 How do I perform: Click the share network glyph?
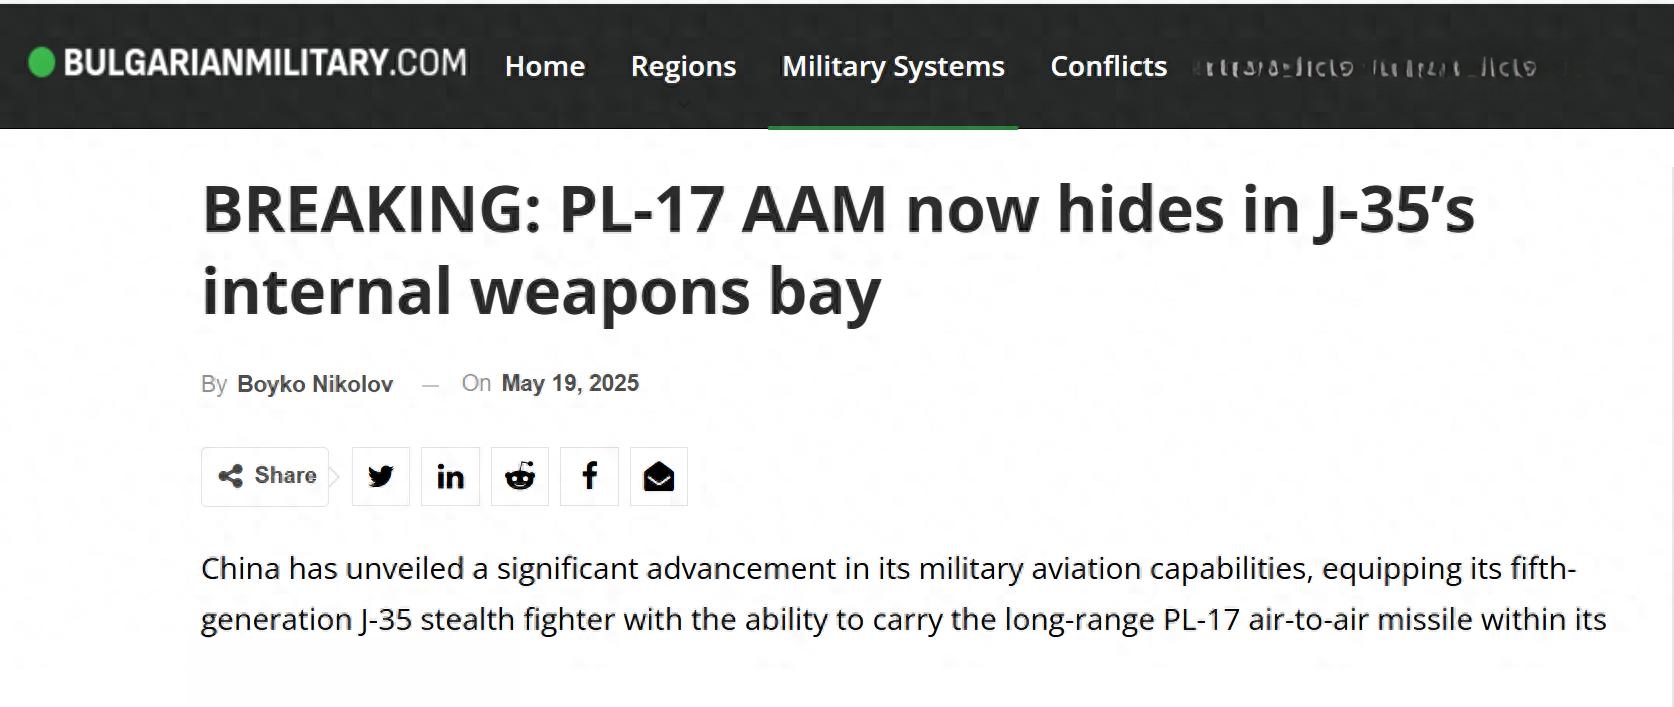[x=231, y=476]
